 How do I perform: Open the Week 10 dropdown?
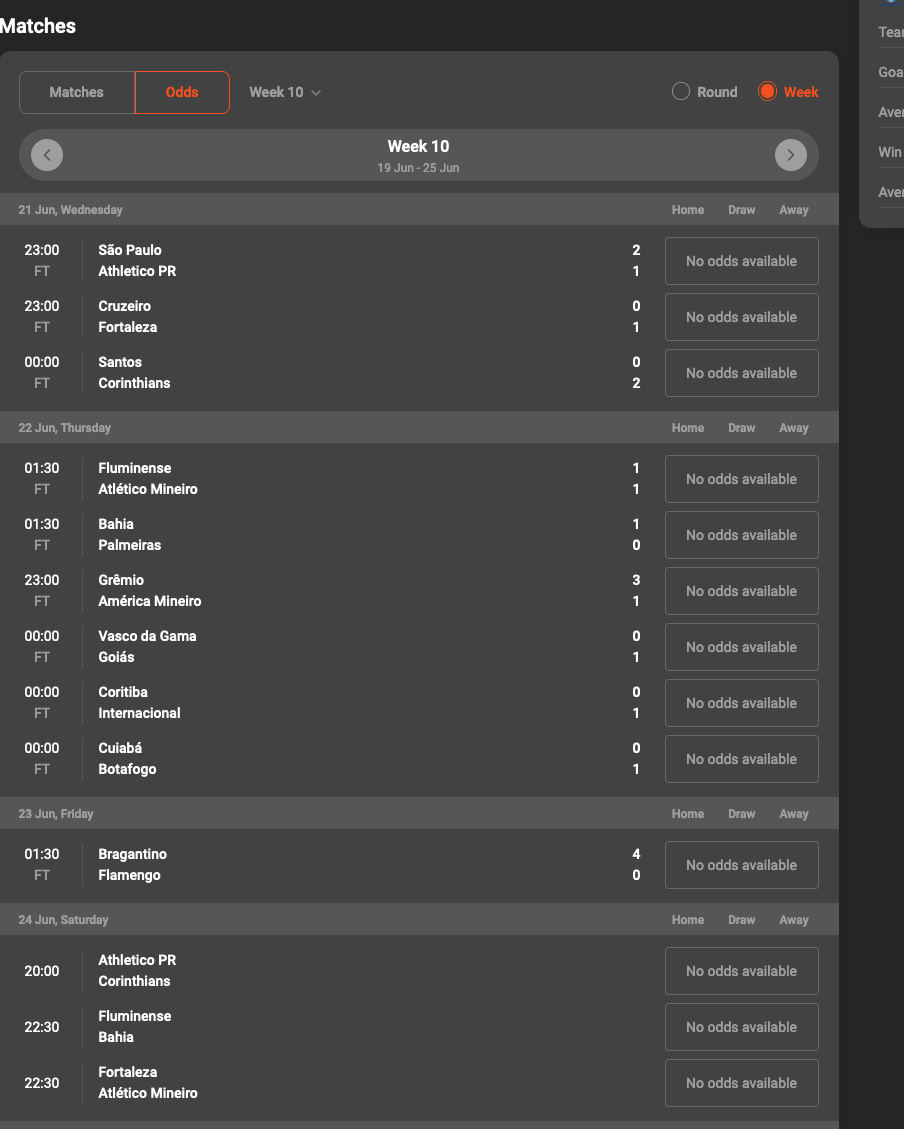point(284,92)
